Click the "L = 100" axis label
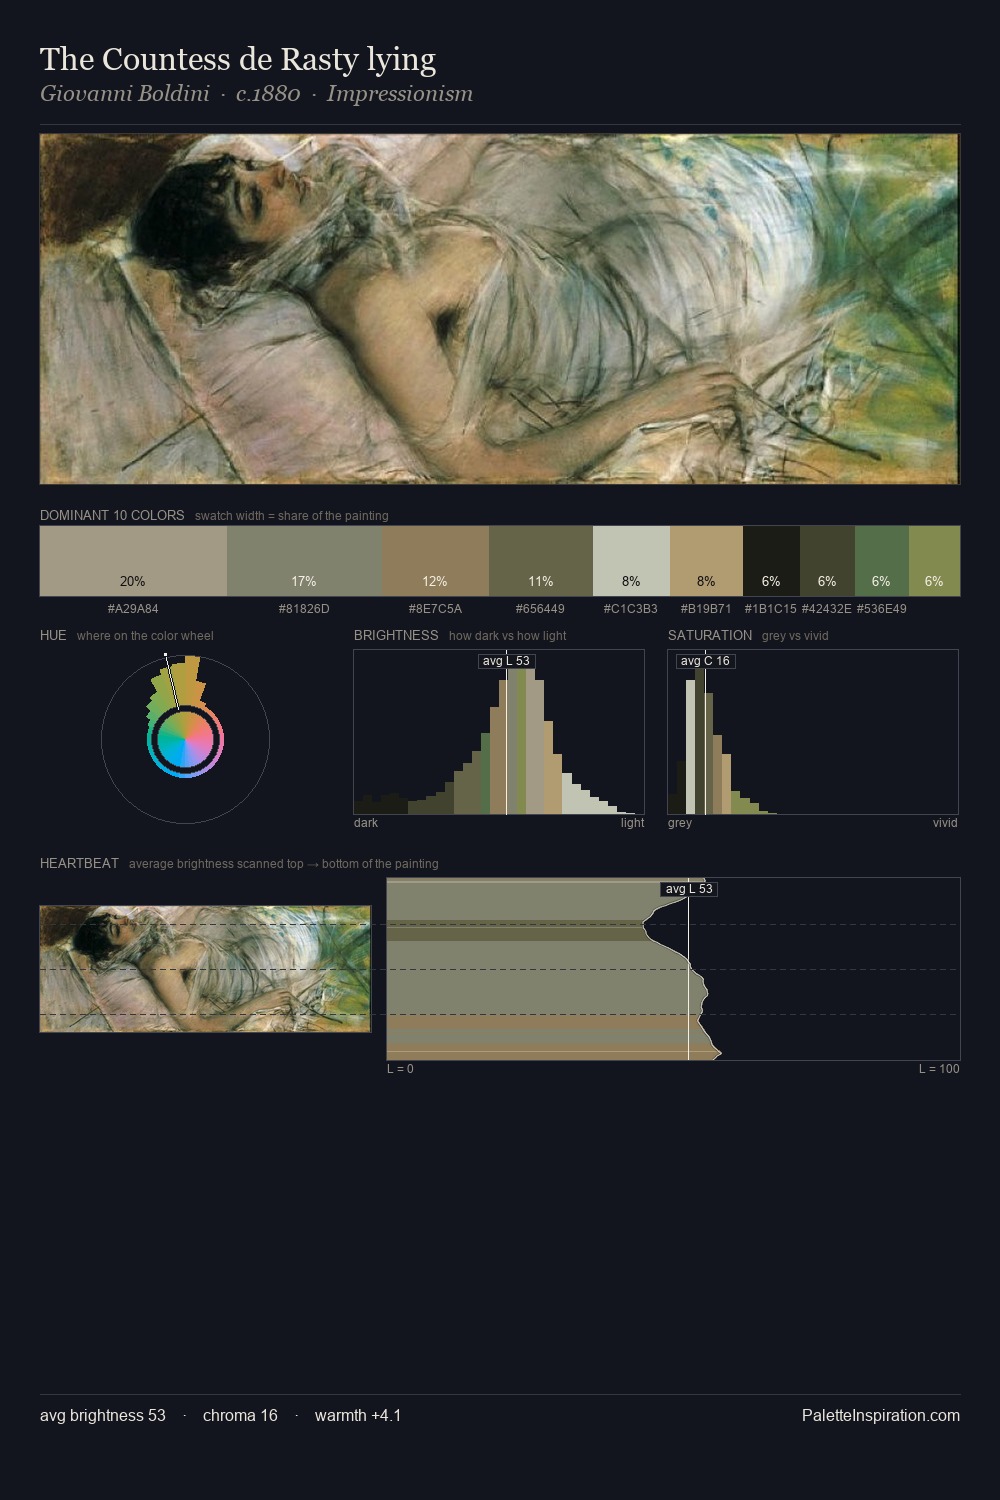Viewport: 1000px width, 1500px height. tap(939, 1069)
